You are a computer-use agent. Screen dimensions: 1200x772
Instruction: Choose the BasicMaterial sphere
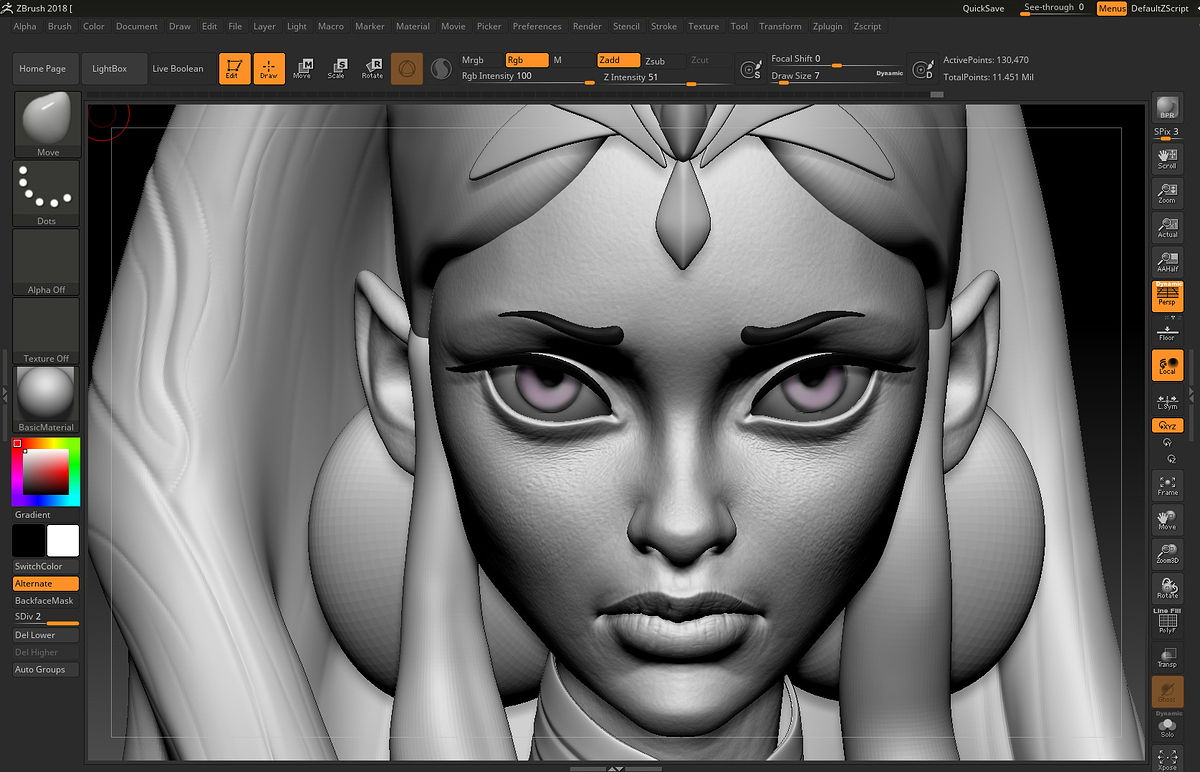tap(46, 400)
